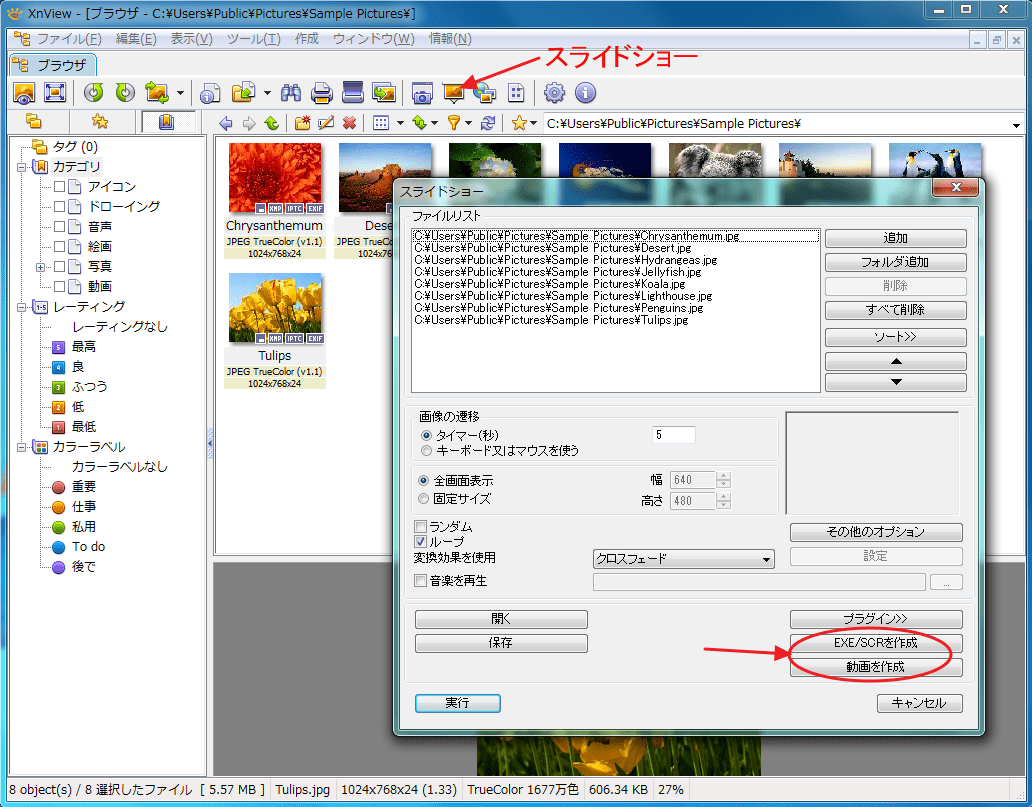Viewport: 1032px width, 807px height.
Task: Select the 重要 red color label
Action: pyautogui.click(x=84, y=487)
